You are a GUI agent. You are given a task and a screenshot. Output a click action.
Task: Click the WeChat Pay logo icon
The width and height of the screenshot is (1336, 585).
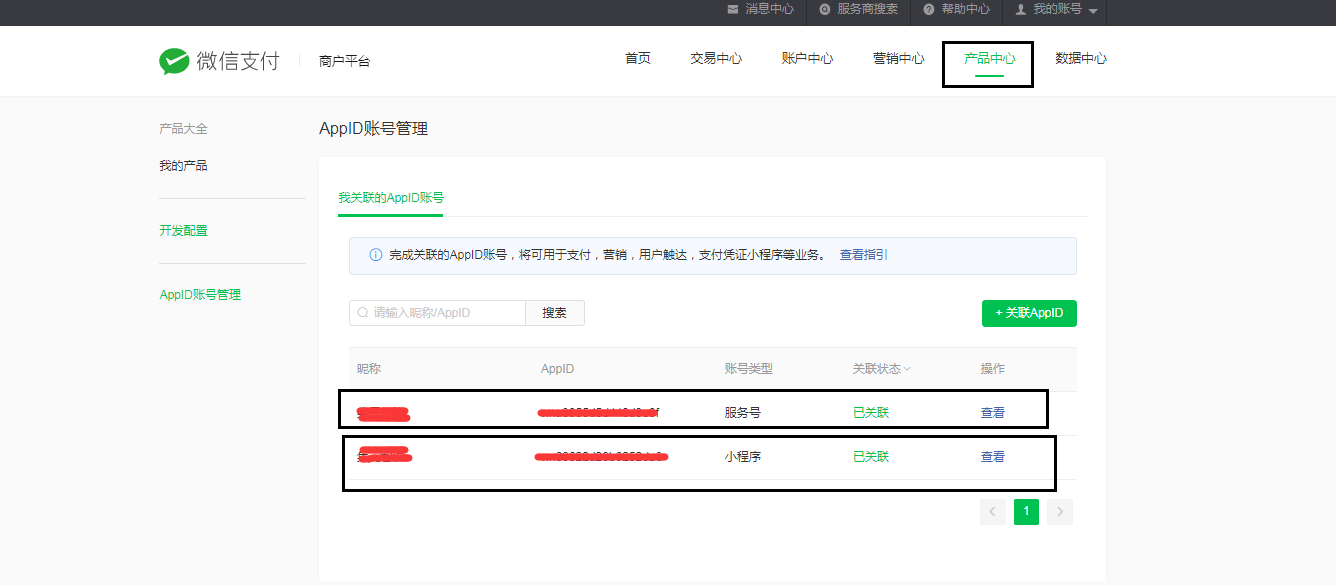[x=174, y=60]
